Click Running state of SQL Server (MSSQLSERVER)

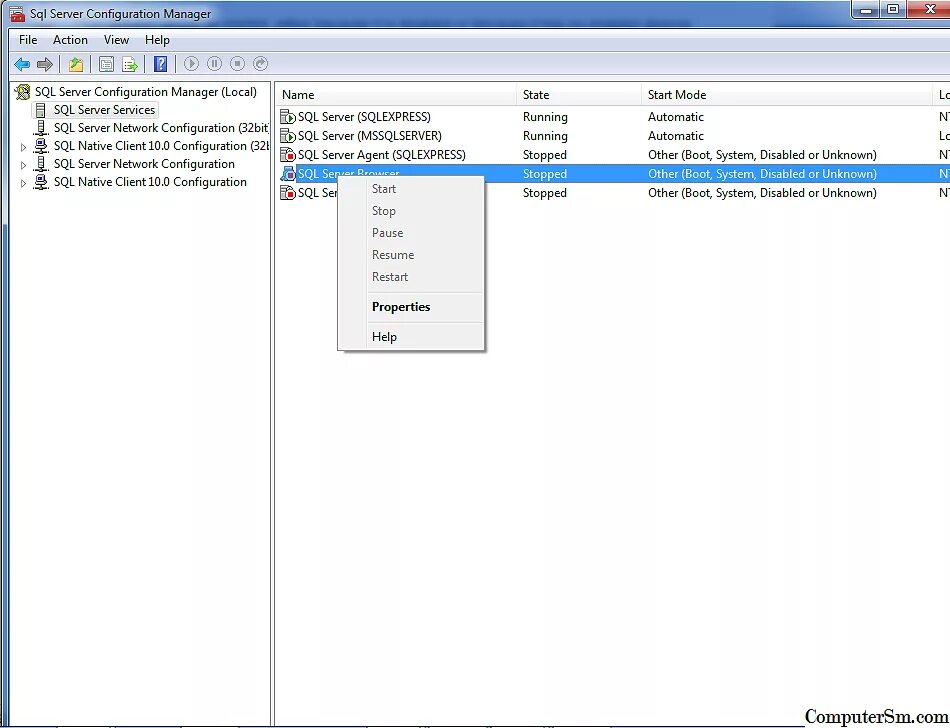pos(545,136)
